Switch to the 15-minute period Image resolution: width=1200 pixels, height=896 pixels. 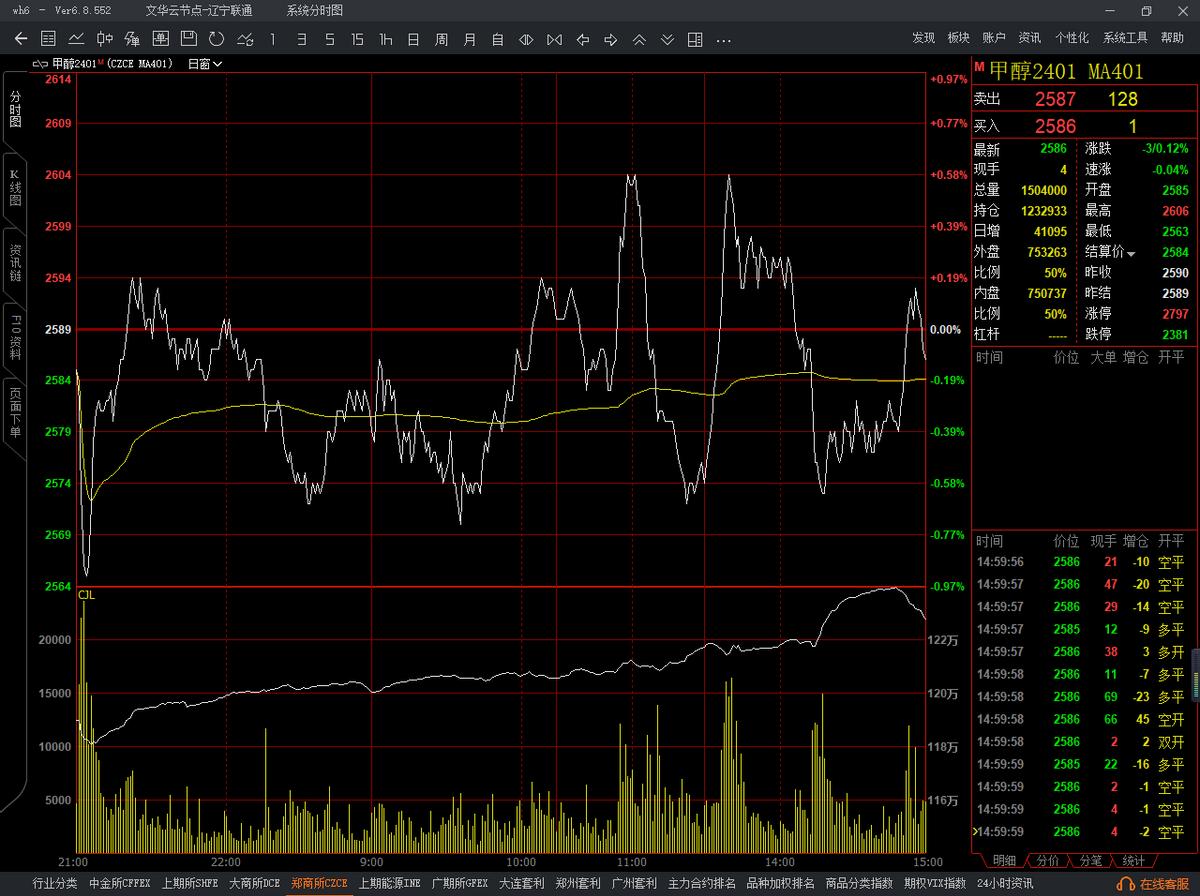(357, 40)
